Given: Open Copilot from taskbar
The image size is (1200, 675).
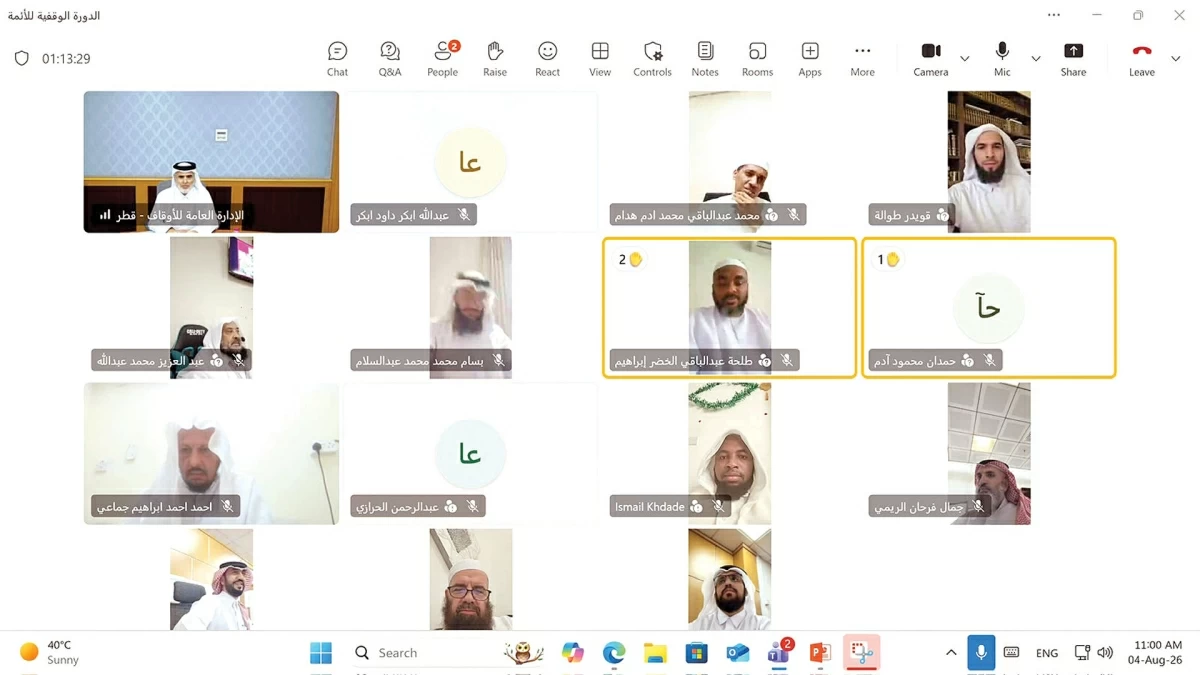Looking at the screenshot, I should [573, 653].
